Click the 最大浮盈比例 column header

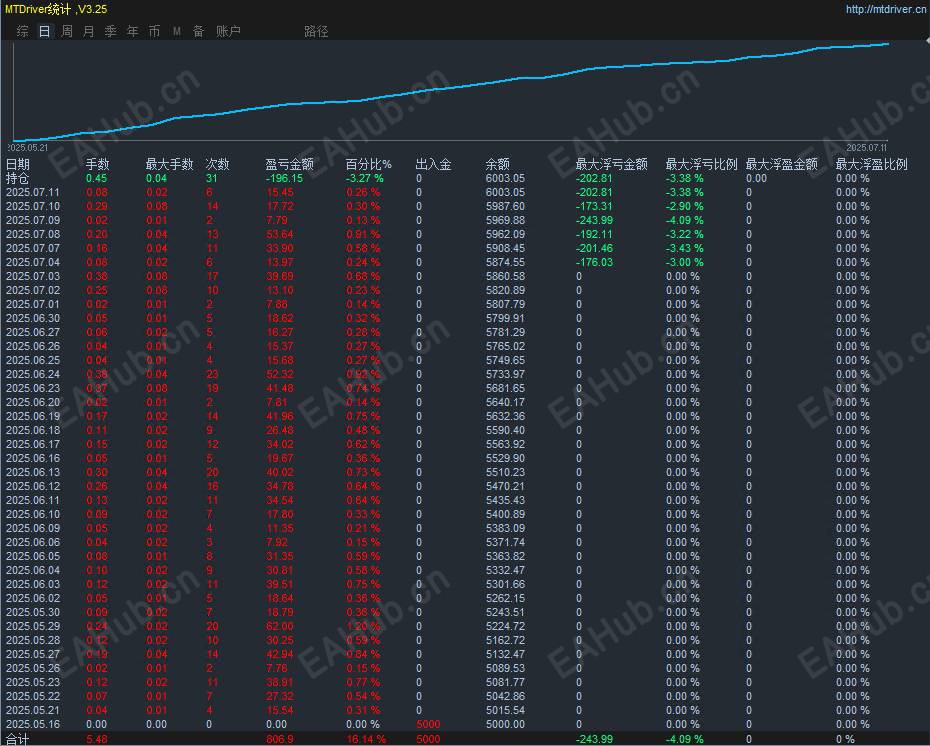[x=872, y=164]
